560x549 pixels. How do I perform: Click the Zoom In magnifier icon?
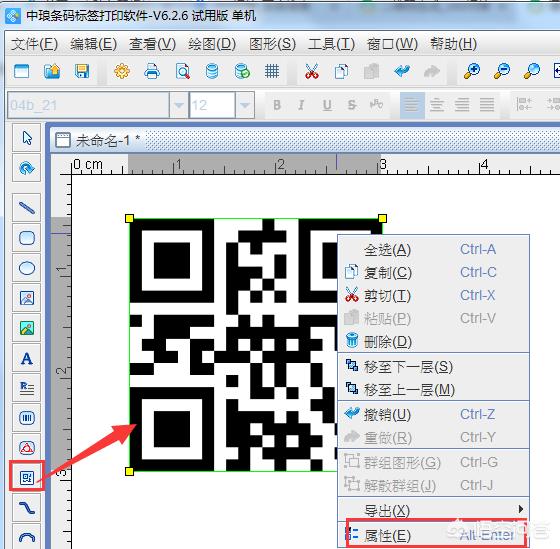[472, 71]
